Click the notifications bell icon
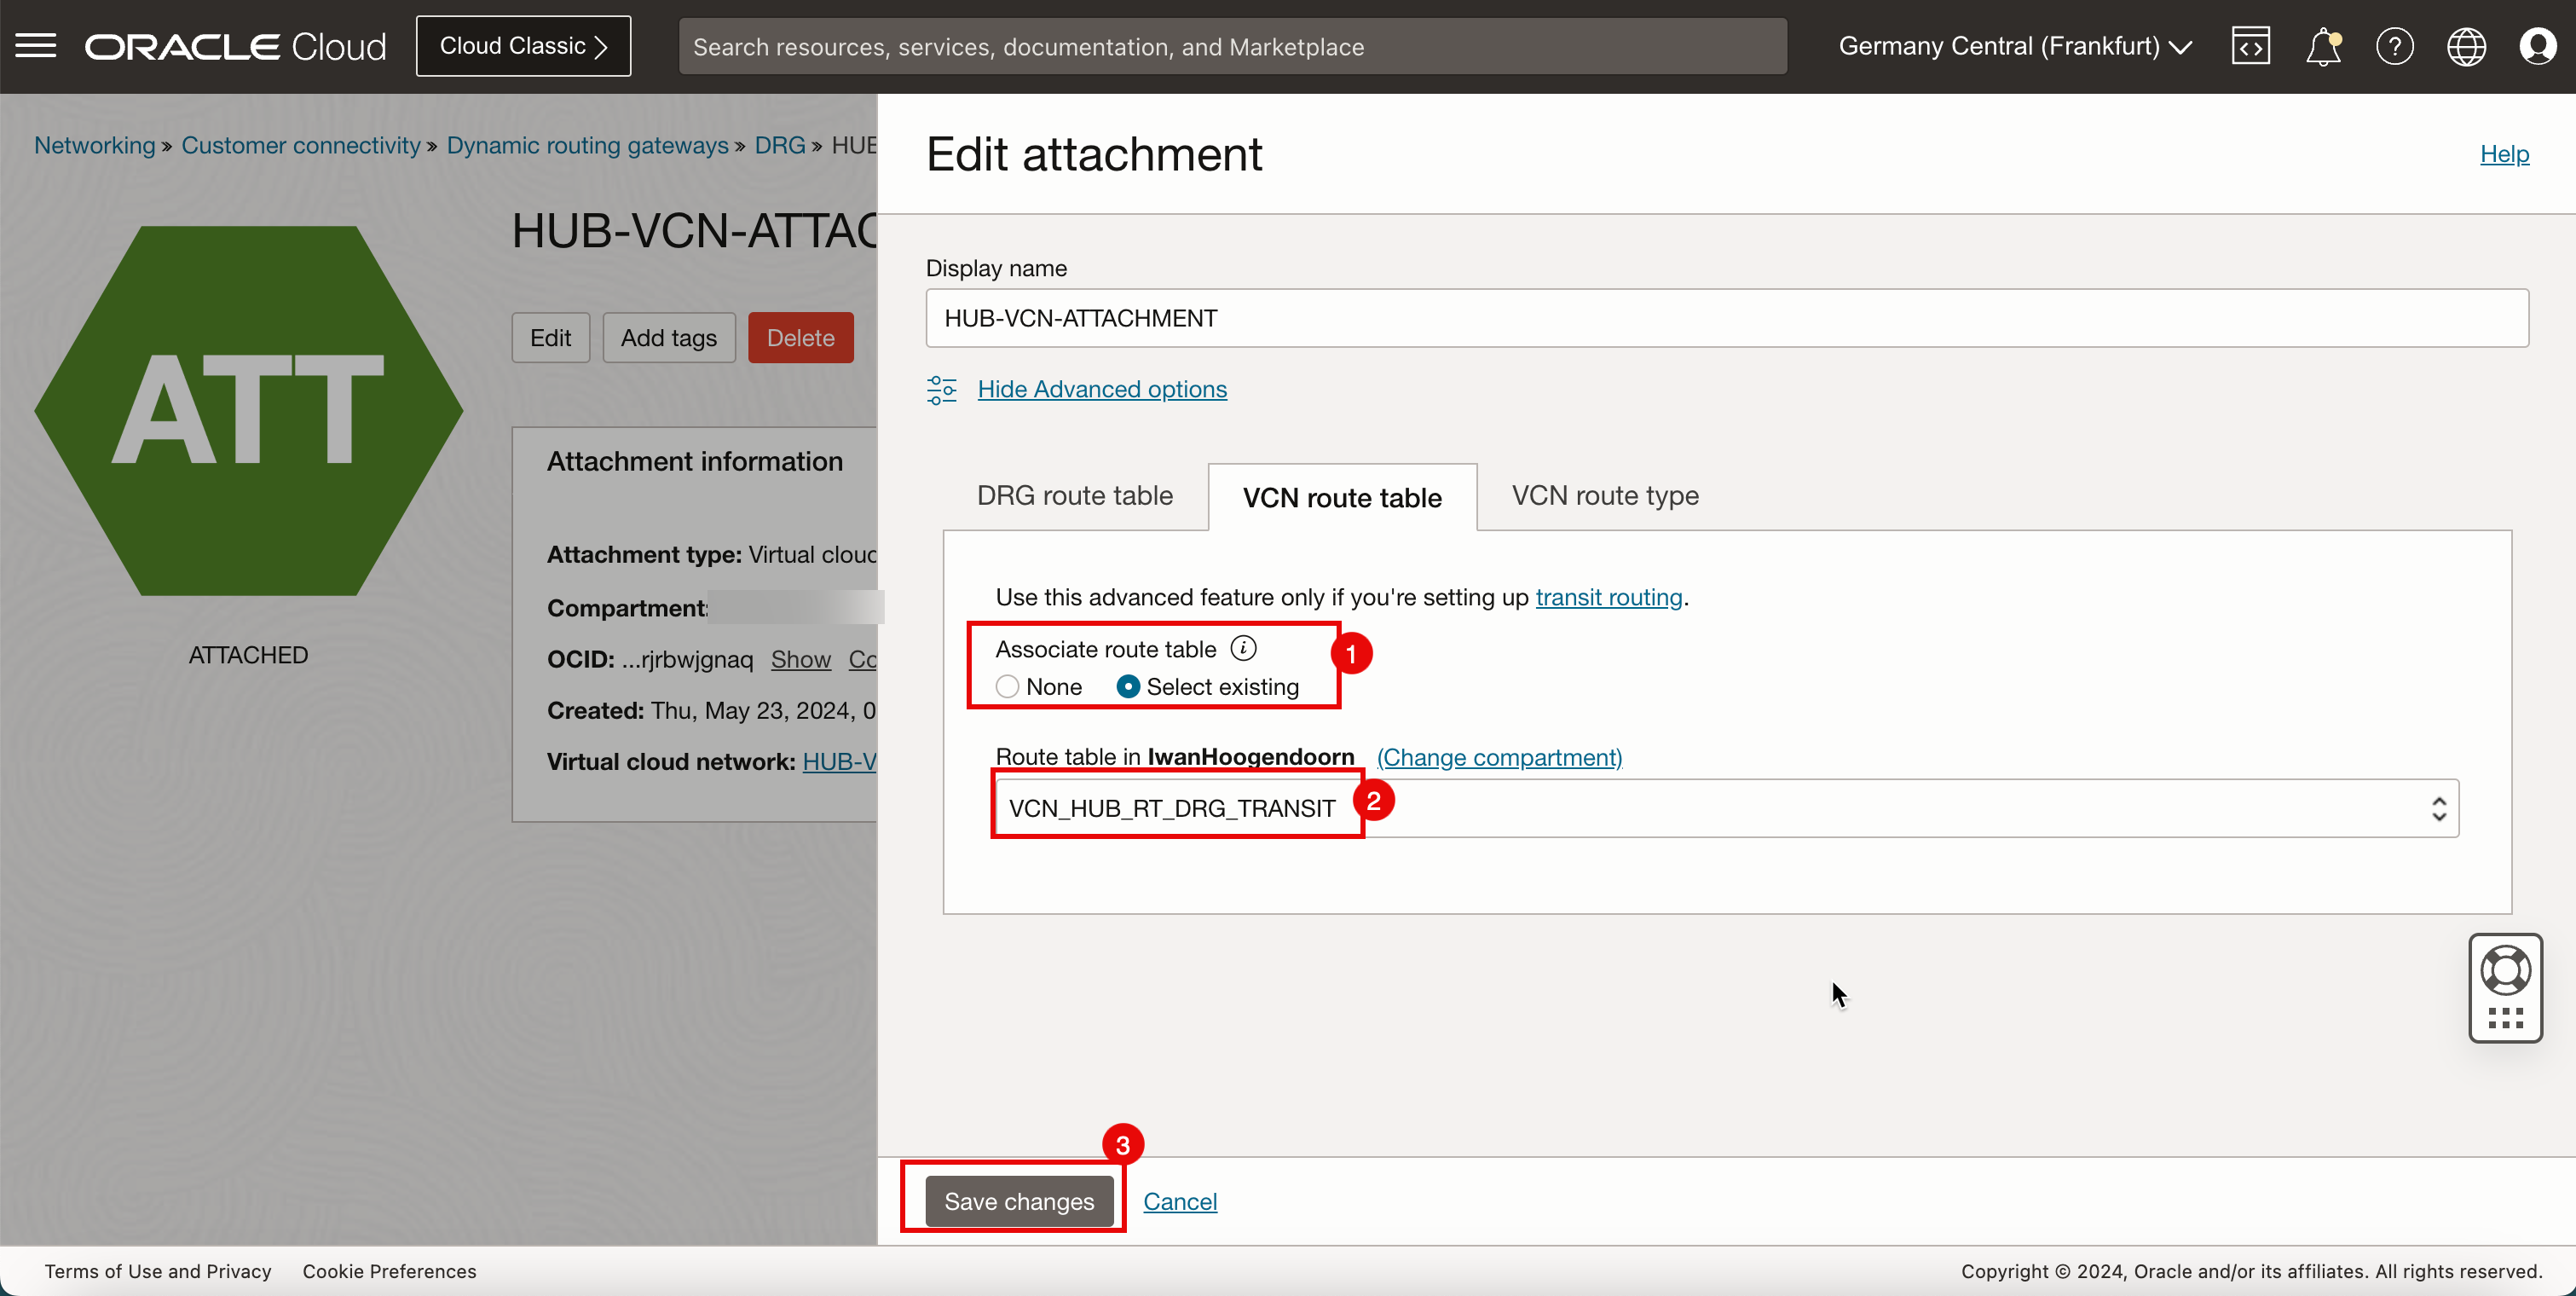This screenshot has width=2576, height=1296. pos(2321,44)
